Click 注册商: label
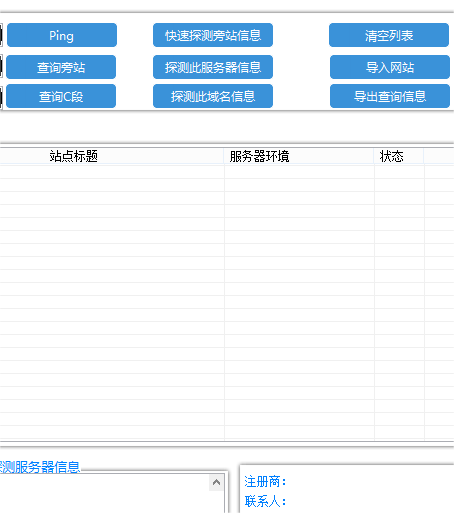Screen dimensions: 454x513 (265, 481)
